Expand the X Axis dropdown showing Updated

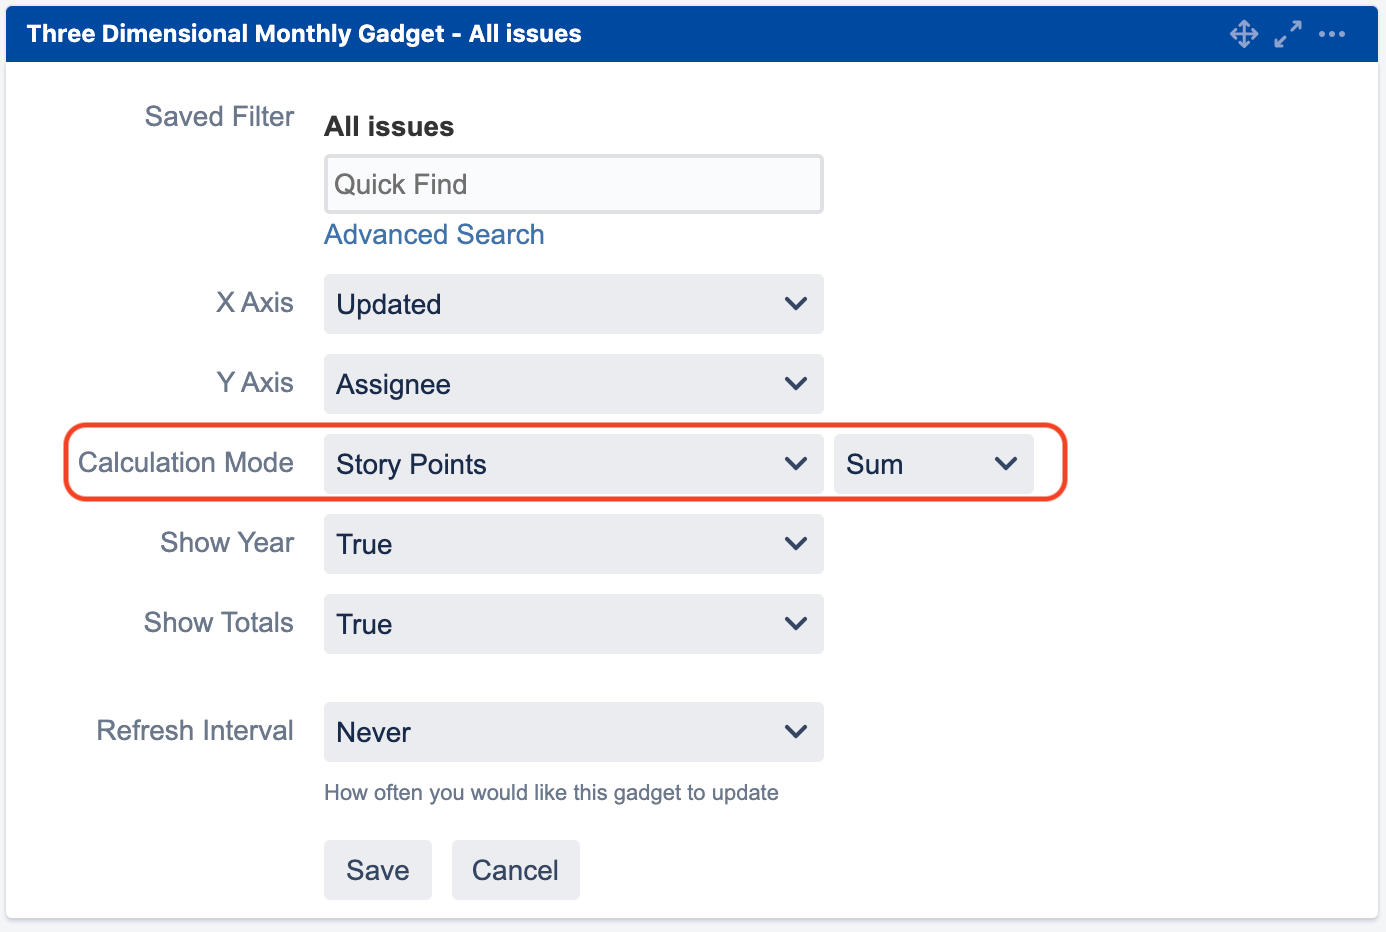point(573,304)
